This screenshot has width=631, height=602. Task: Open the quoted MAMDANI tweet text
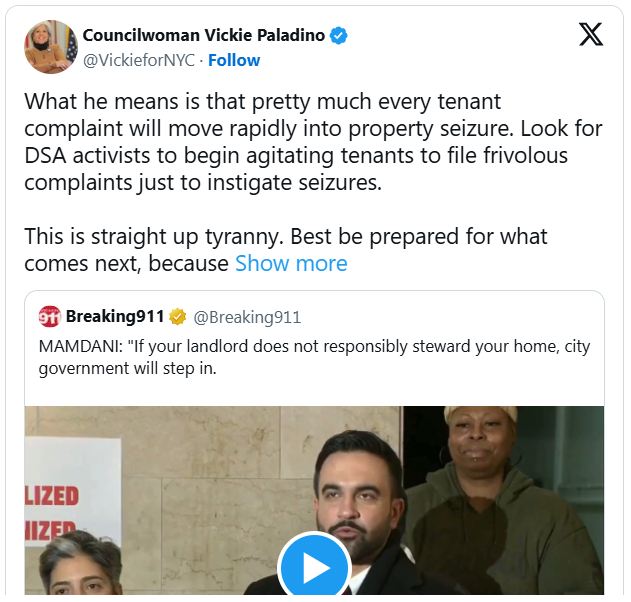tap(314, 357)
